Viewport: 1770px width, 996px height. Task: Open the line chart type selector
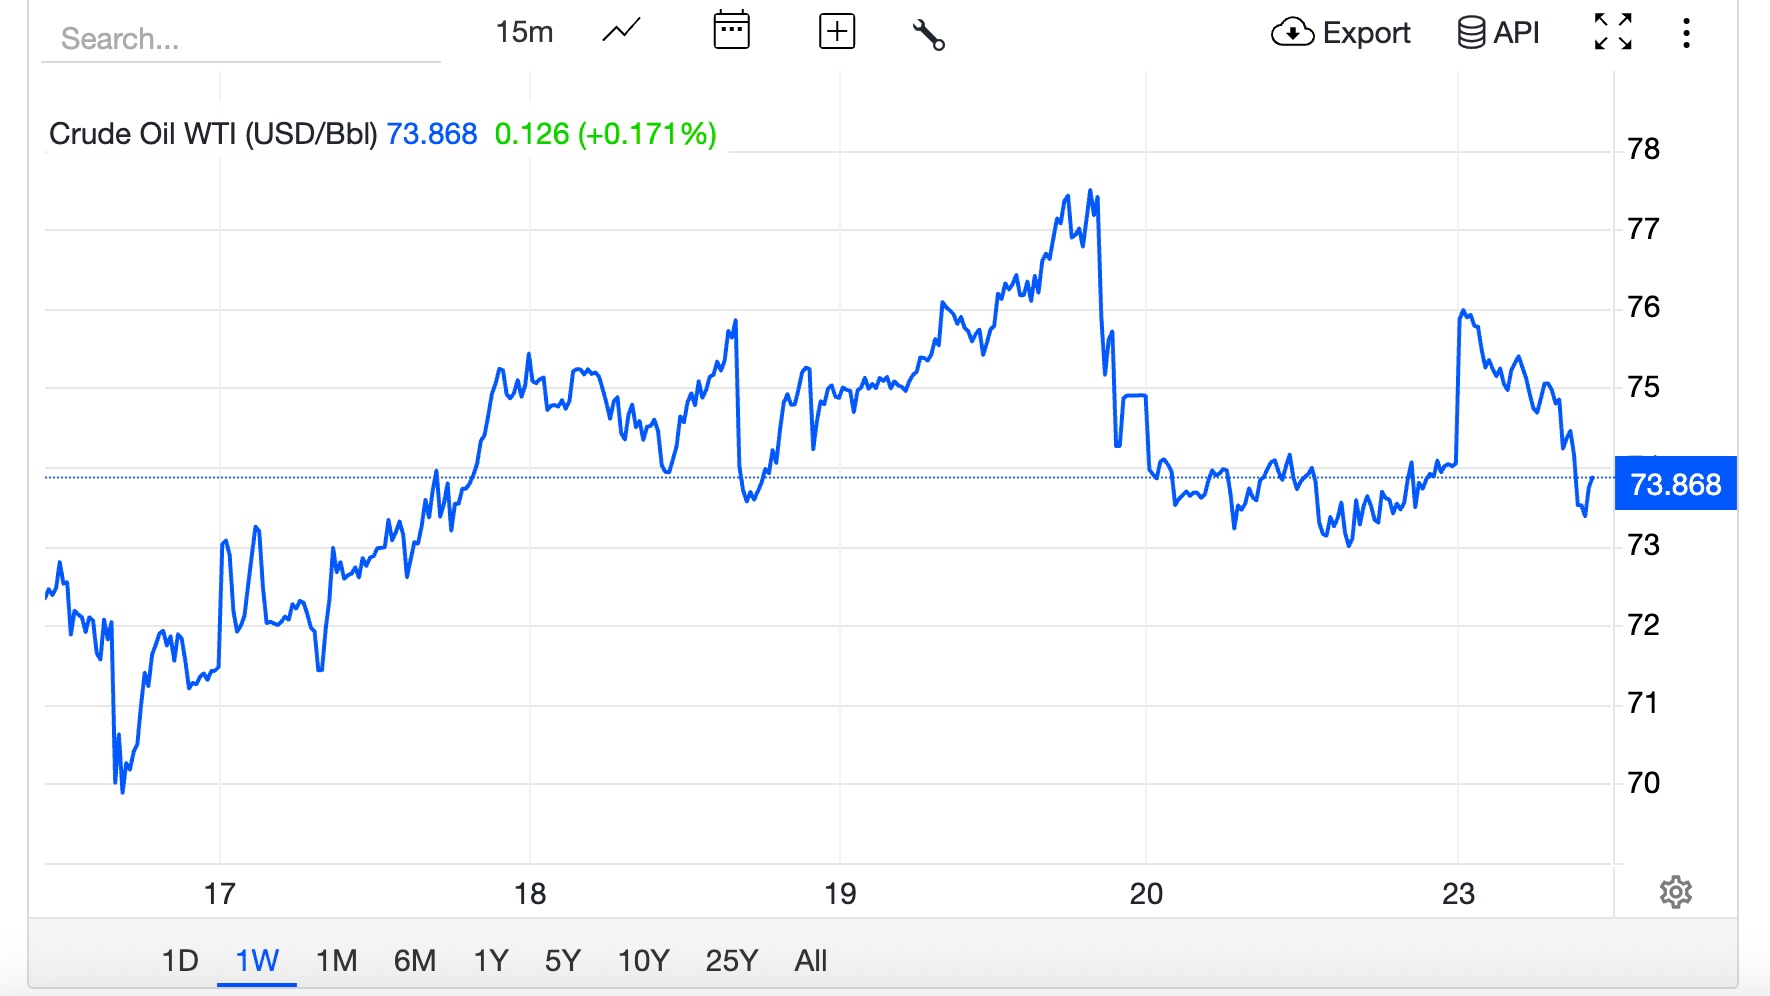point(621,32)
